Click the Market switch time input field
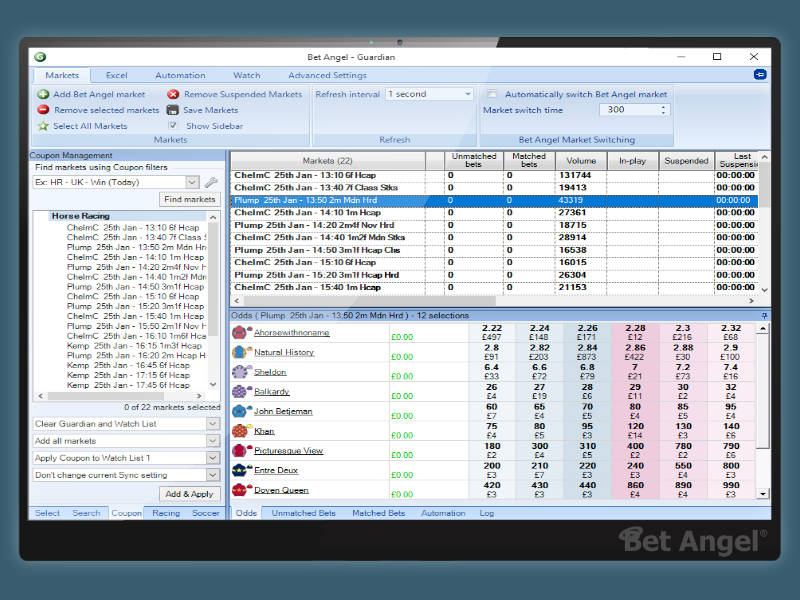This screenshot has height=600, width=800. point(629,110)
